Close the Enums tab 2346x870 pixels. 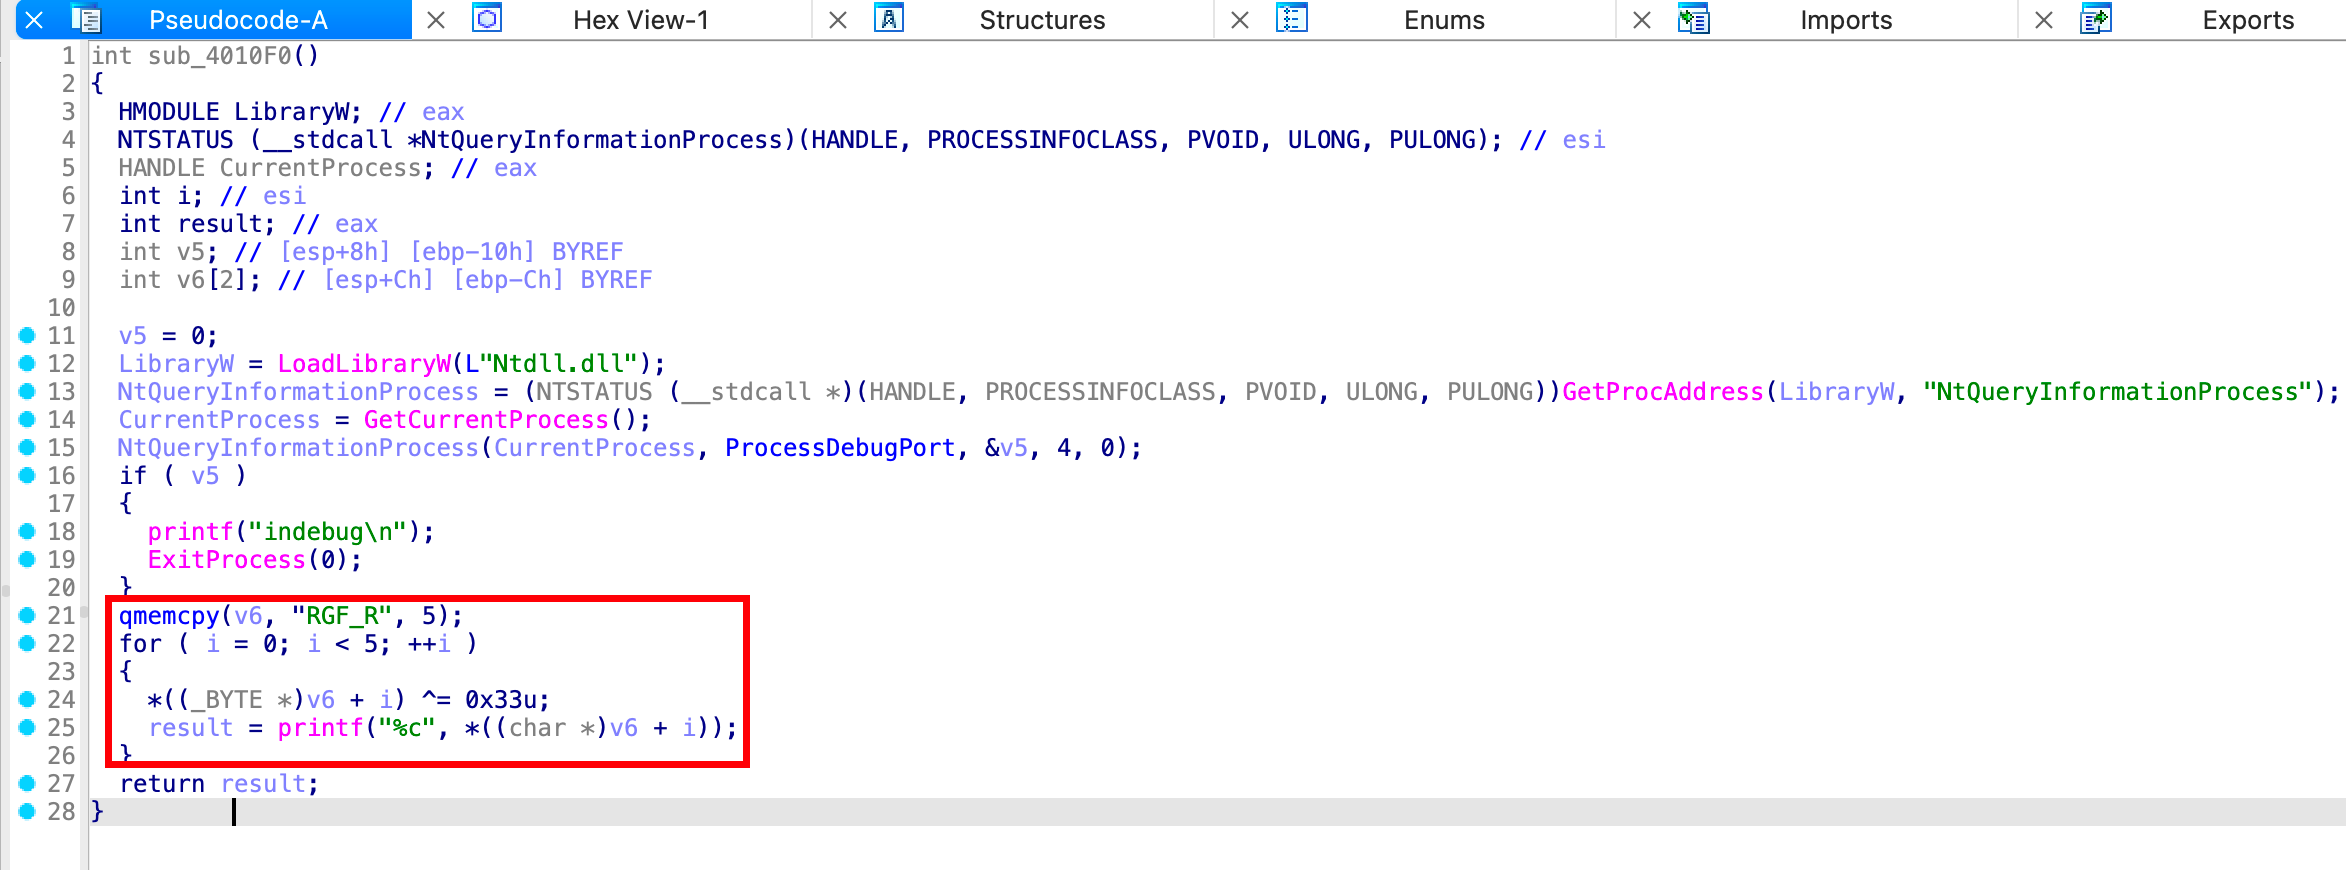(1240, 20)
